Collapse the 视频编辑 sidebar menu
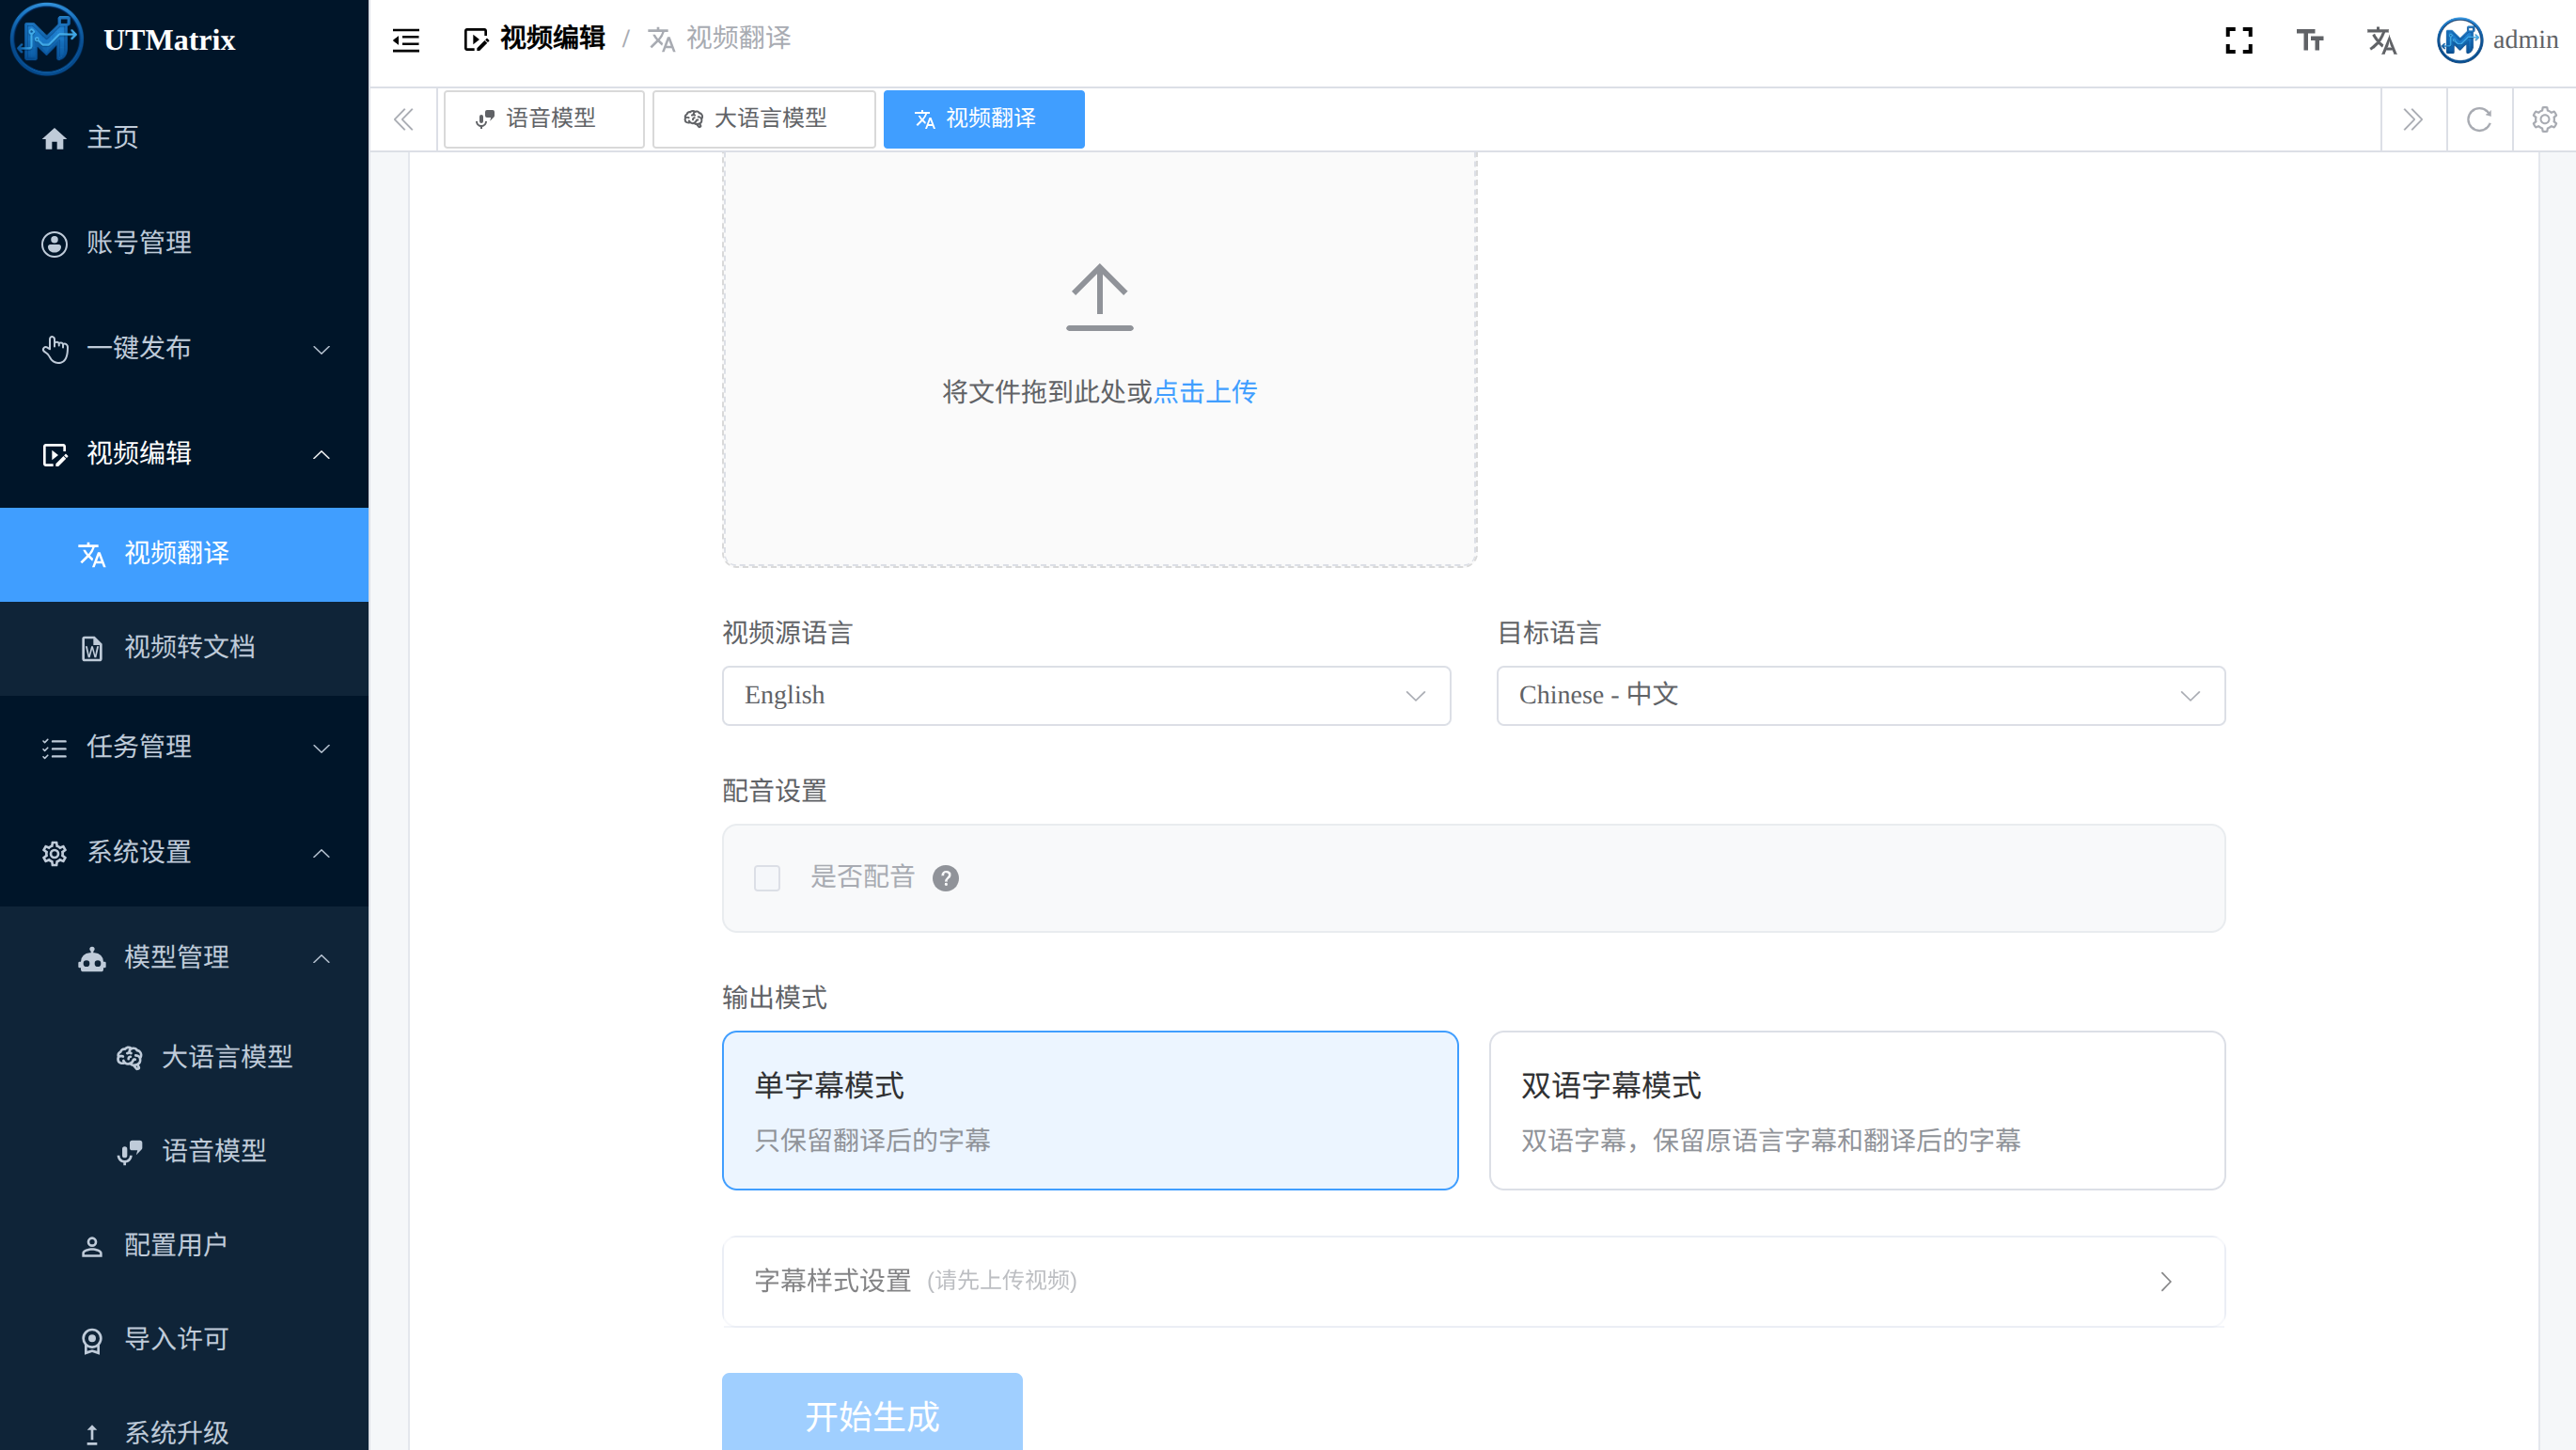The width and height of the screenshot is (2576, 1450). point(184,454)
